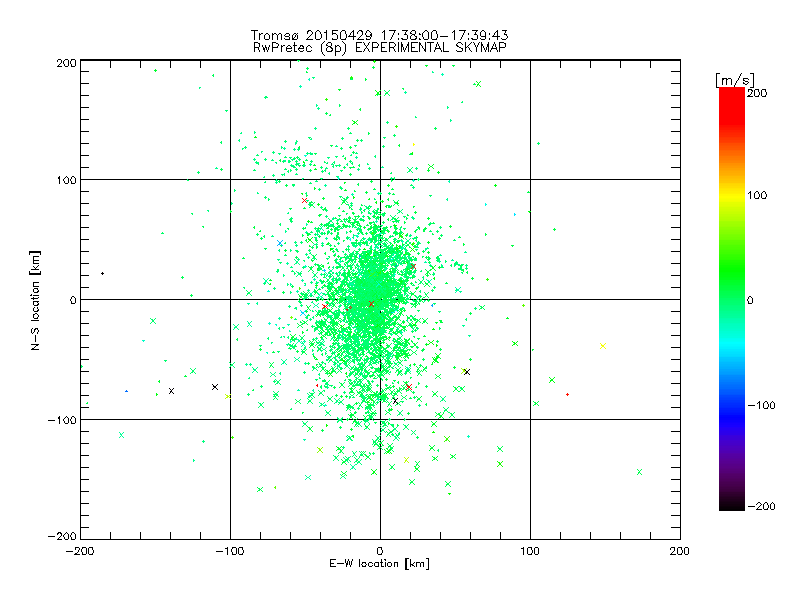The width and height of the screenshot is (800, 600).
Task: Click the X-axis '0' tick label
Action: coord(380,551)
